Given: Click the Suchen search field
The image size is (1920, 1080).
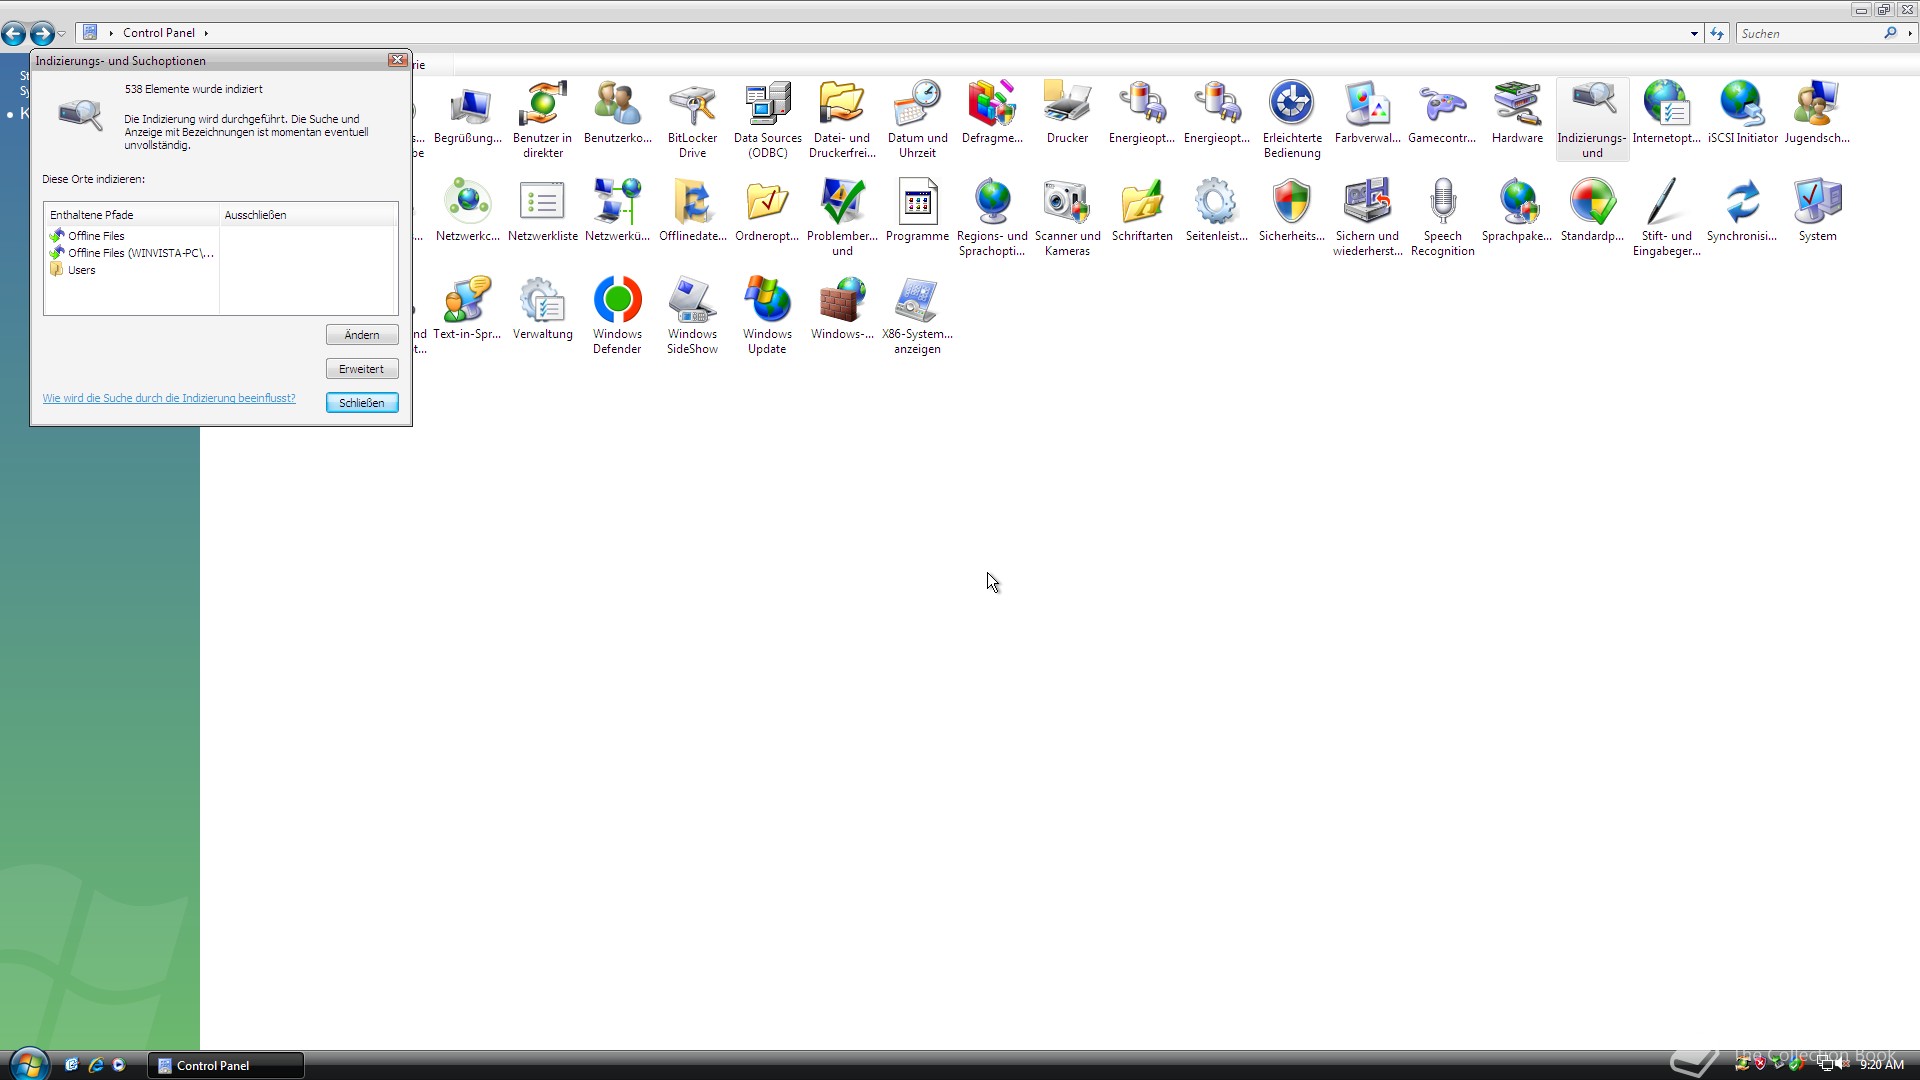Looking at the screenshot, I should coord(1810,33).
